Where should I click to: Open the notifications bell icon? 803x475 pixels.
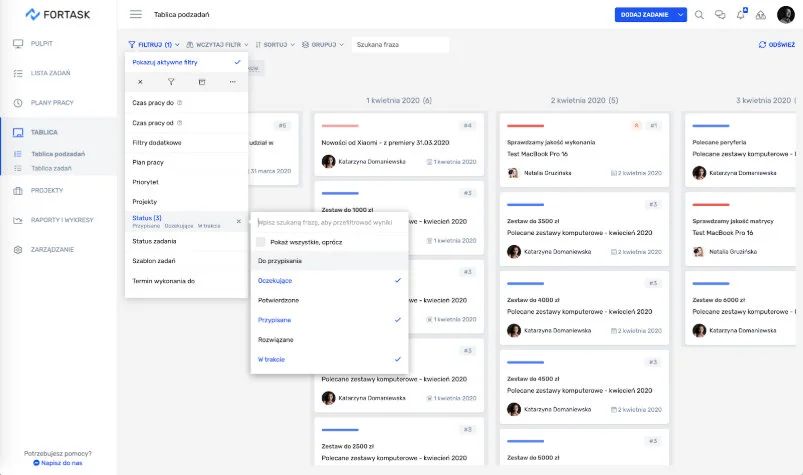click(740, 15)
